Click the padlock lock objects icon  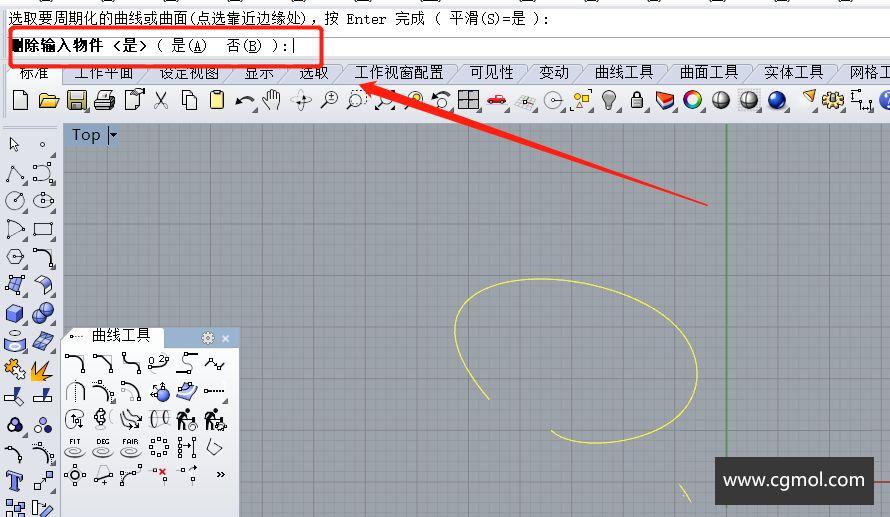[637, 100]
